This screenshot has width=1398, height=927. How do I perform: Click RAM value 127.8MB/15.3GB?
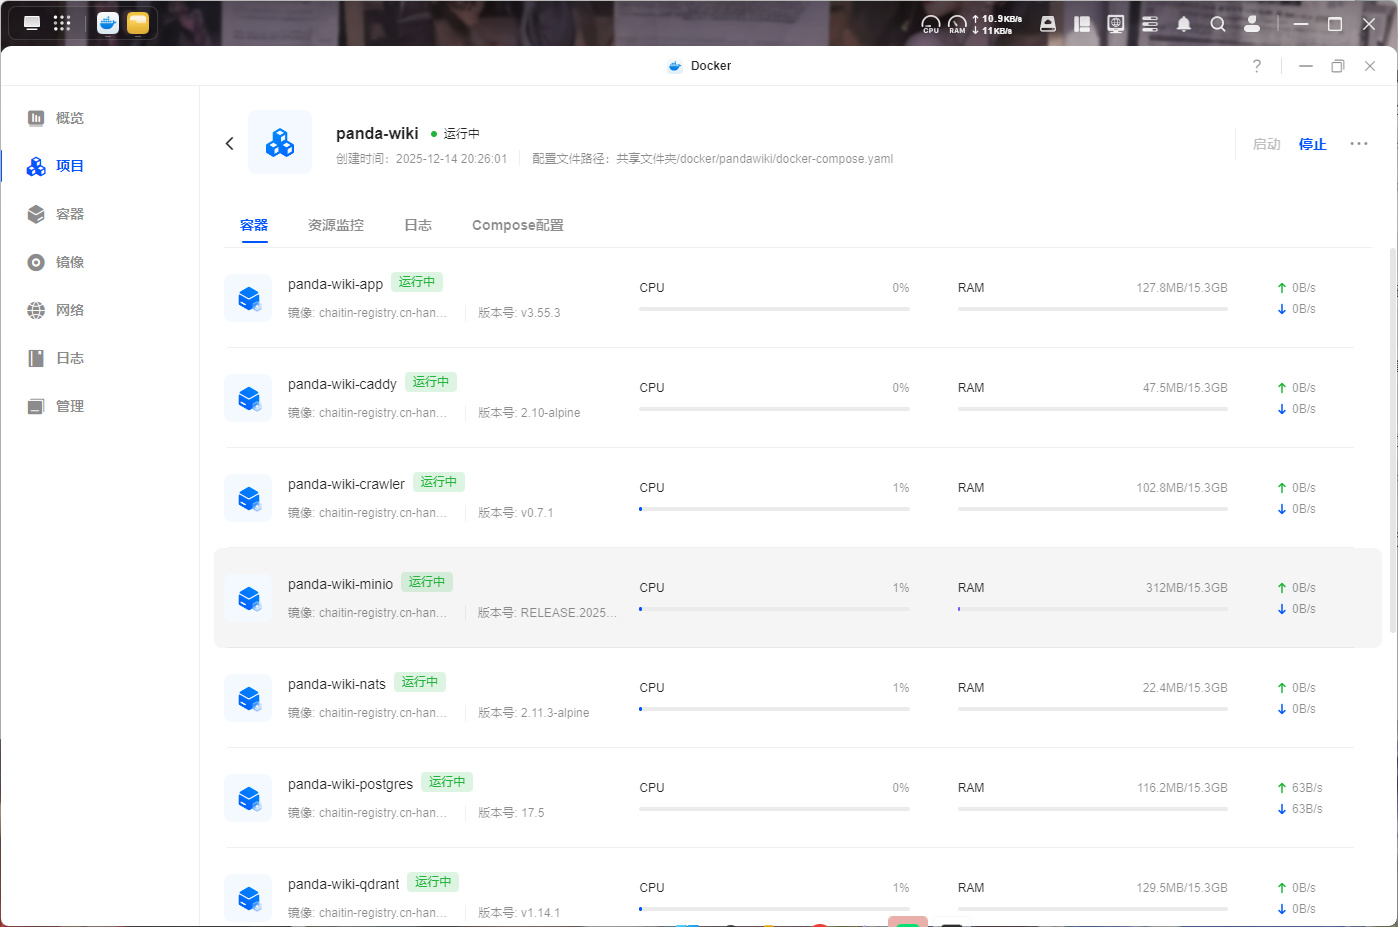click(1182, 288)
